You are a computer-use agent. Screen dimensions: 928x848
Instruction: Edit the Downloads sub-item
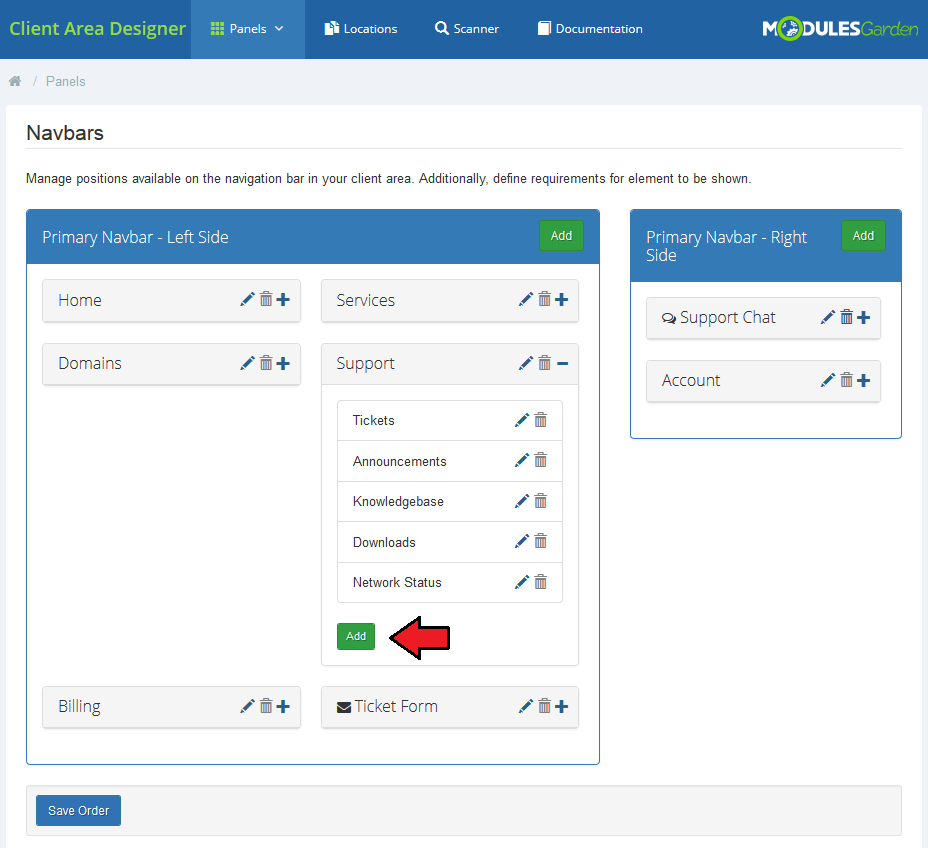point(522,541)
